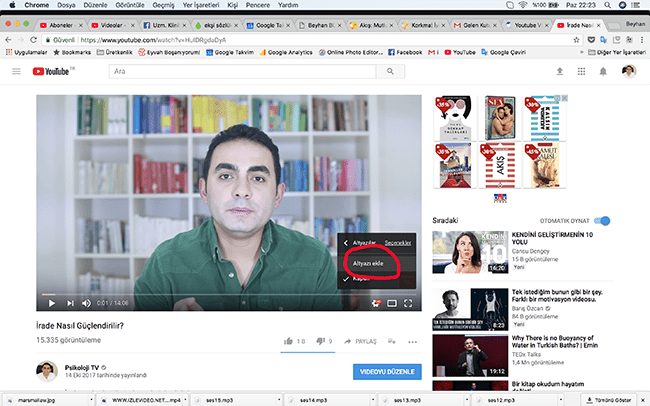Screen dimensions: 650x406
Task: Open the YouTube hamburger guide menu
Action: 16,72
